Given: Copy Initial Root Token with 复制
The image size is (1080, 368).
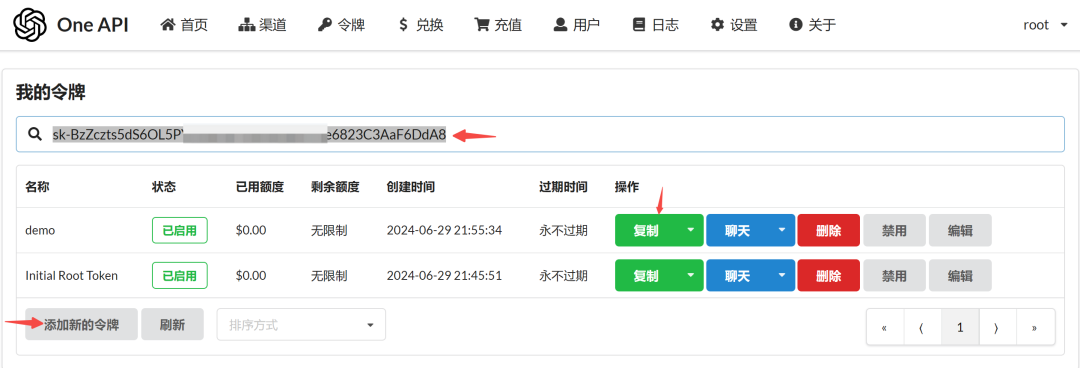Looking at the screenshot, I should click(646, 276).
